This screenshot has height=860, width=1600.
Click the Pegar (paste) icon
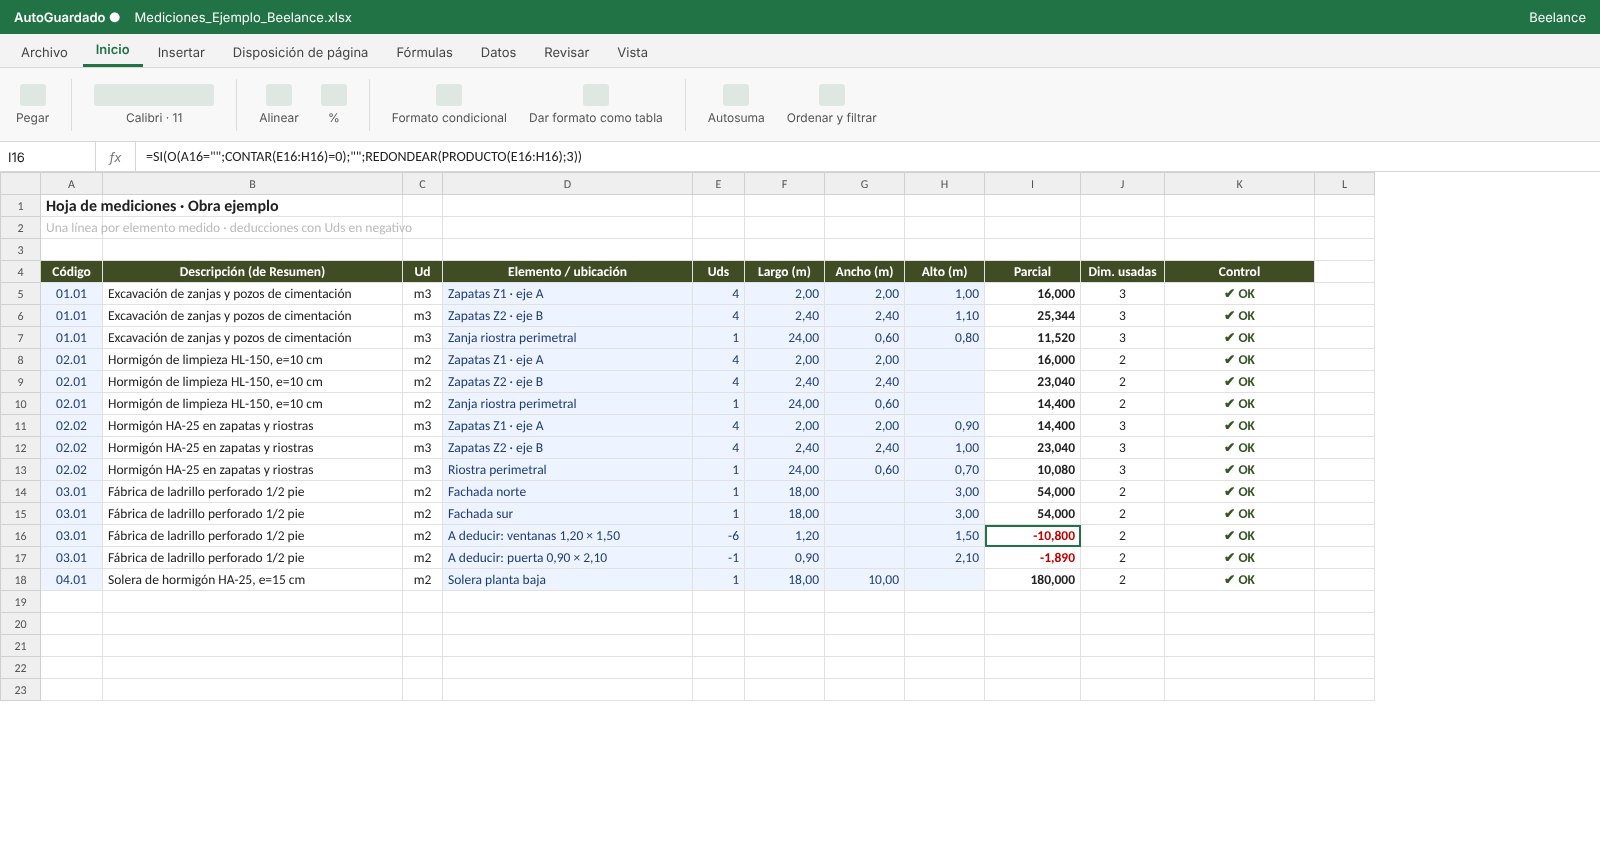[33, 95]
